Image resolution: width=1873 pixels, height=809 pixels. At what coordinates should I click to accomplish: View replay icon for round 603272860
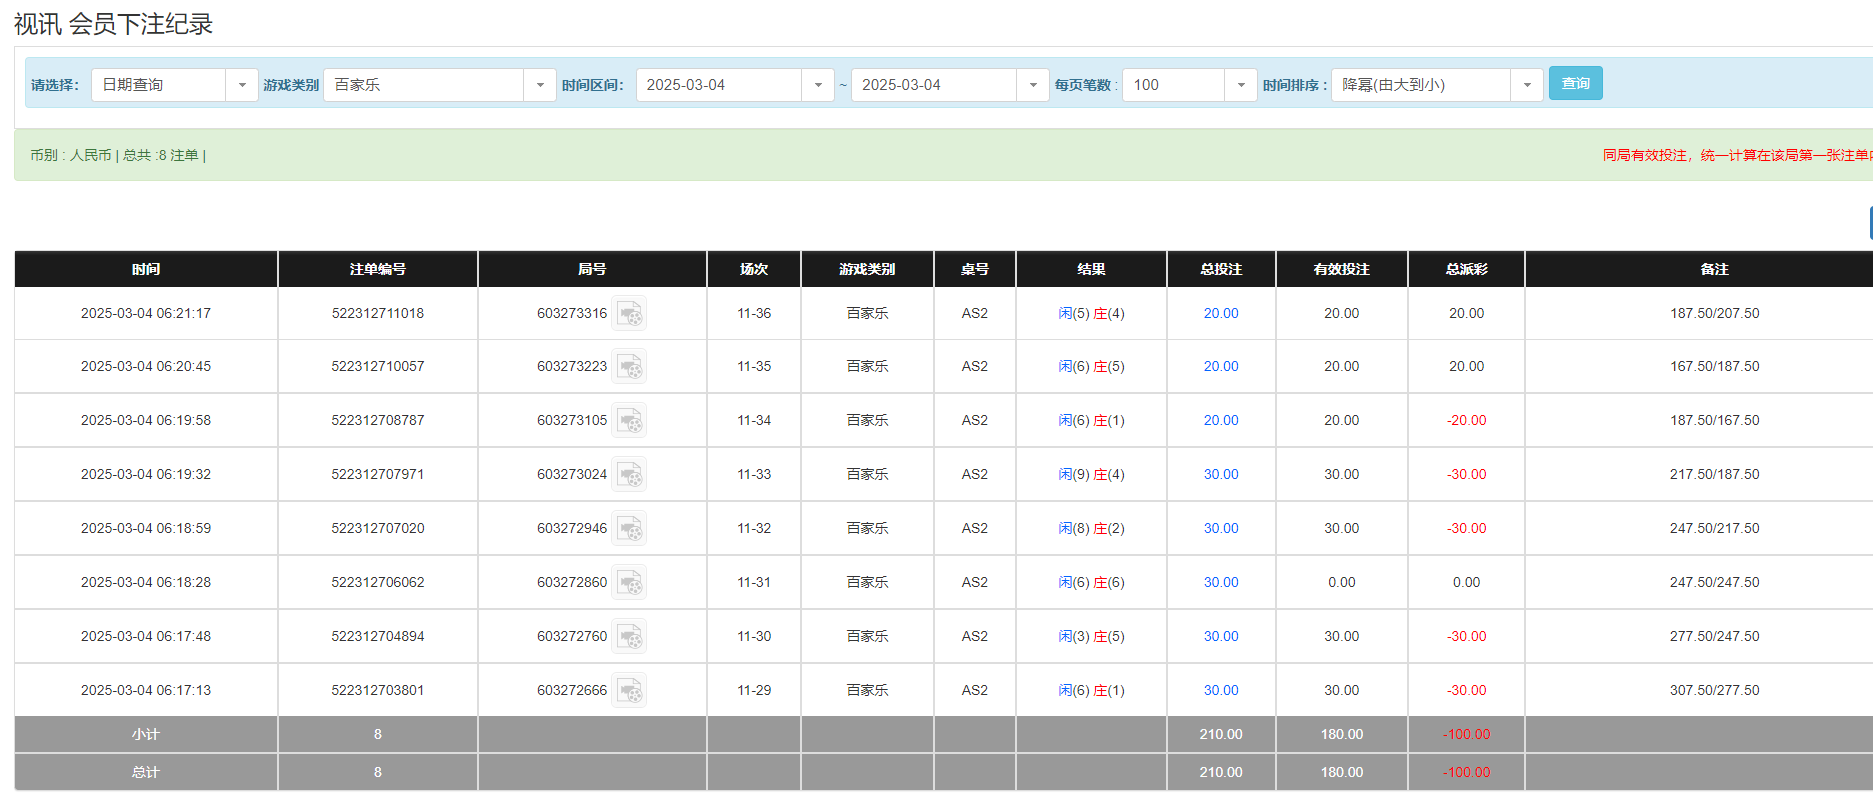(629, 583)
